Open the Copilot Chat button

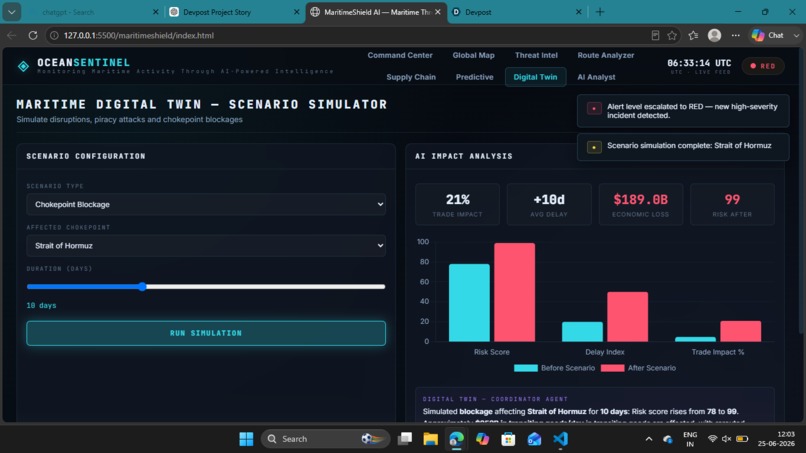pyautogui.click(x=770, y=35)
